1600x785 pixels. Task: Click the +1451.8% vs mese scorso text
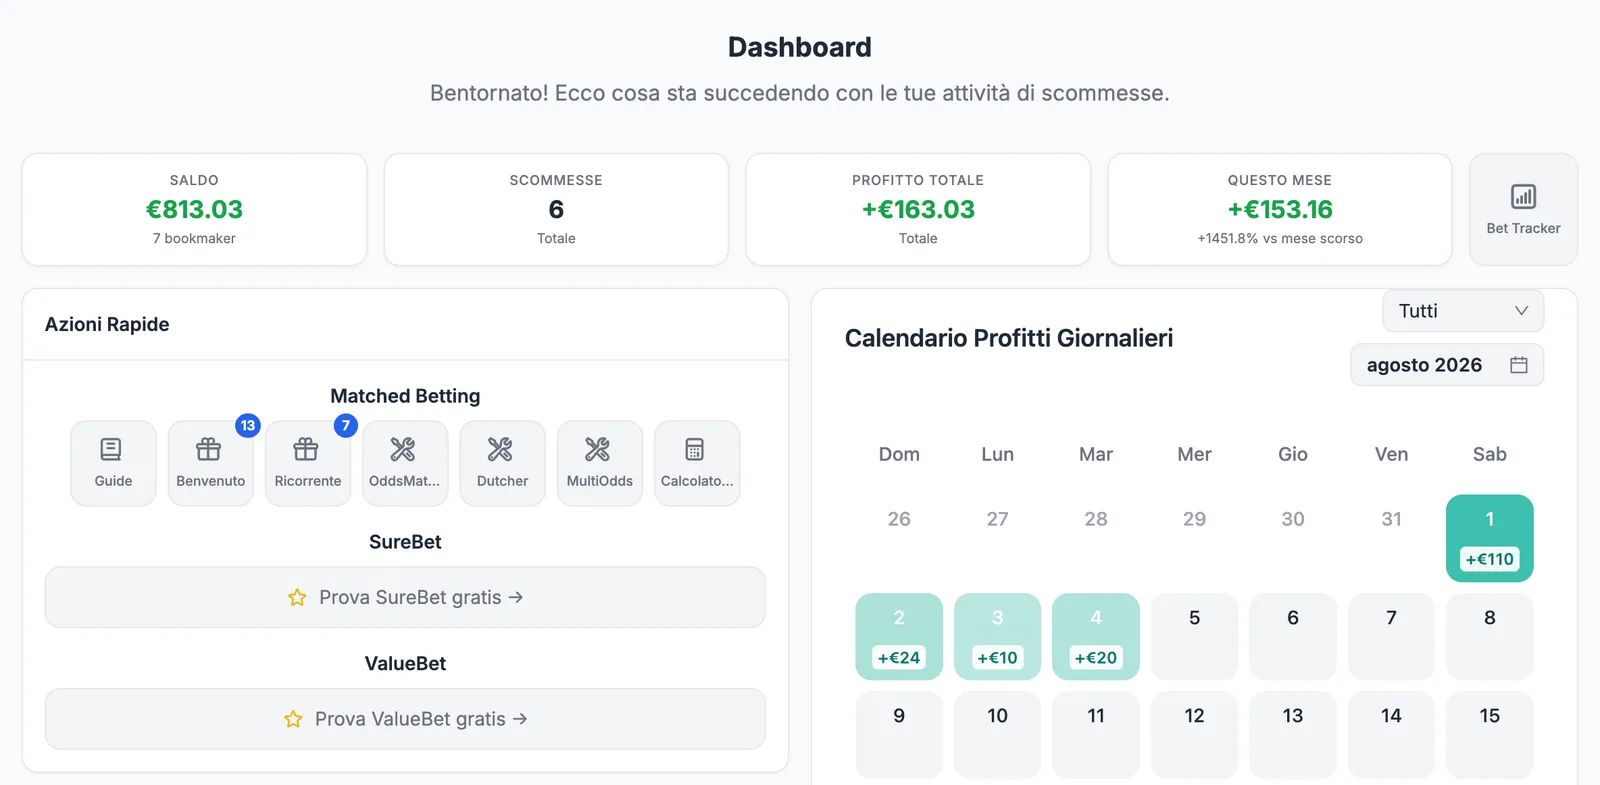1280,238
